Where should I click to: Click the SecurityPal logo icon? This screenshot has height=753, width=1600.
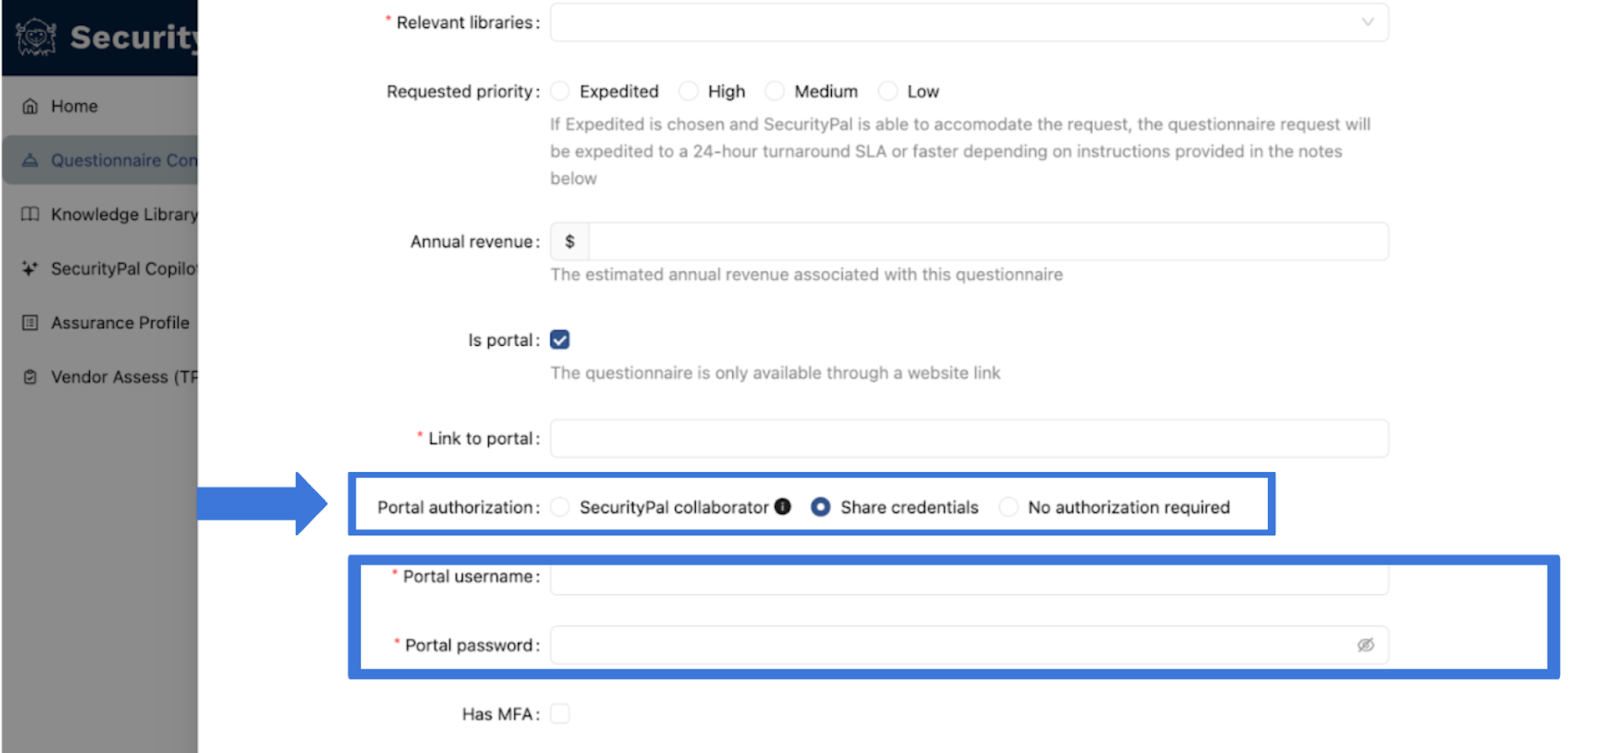[36, 37]
